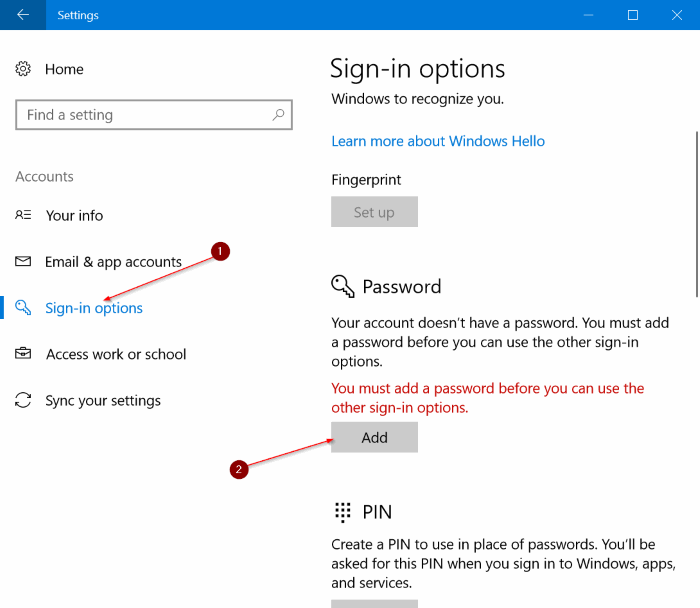The width and height of the screenshot is (700, 608).
Task: Click the search magnifier icon
Action: 278,115
